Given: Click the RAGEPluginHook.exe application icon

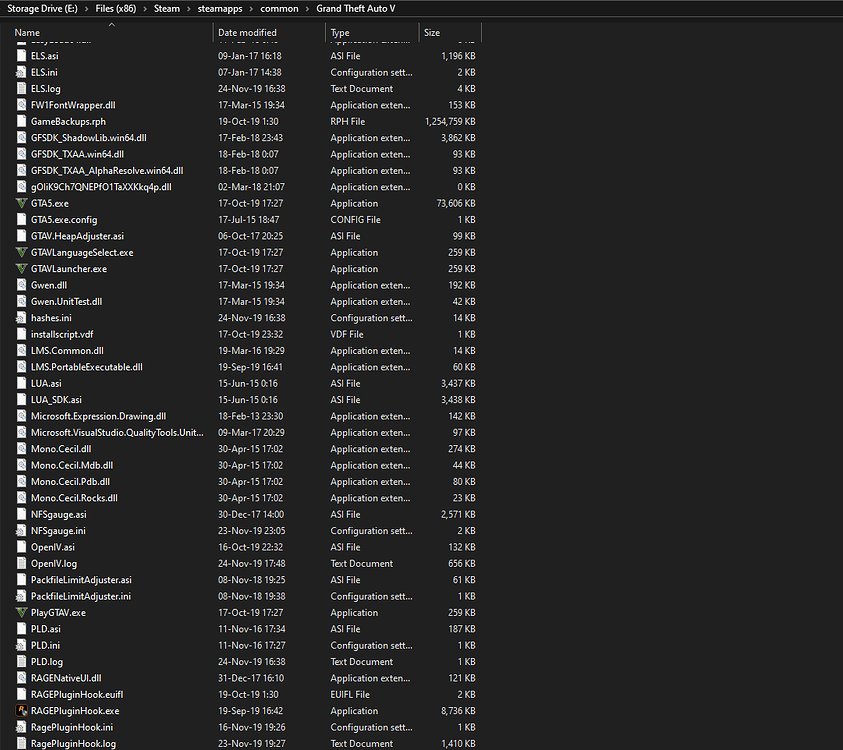Looking at the screenshot, I should click(x=22, y=711).
